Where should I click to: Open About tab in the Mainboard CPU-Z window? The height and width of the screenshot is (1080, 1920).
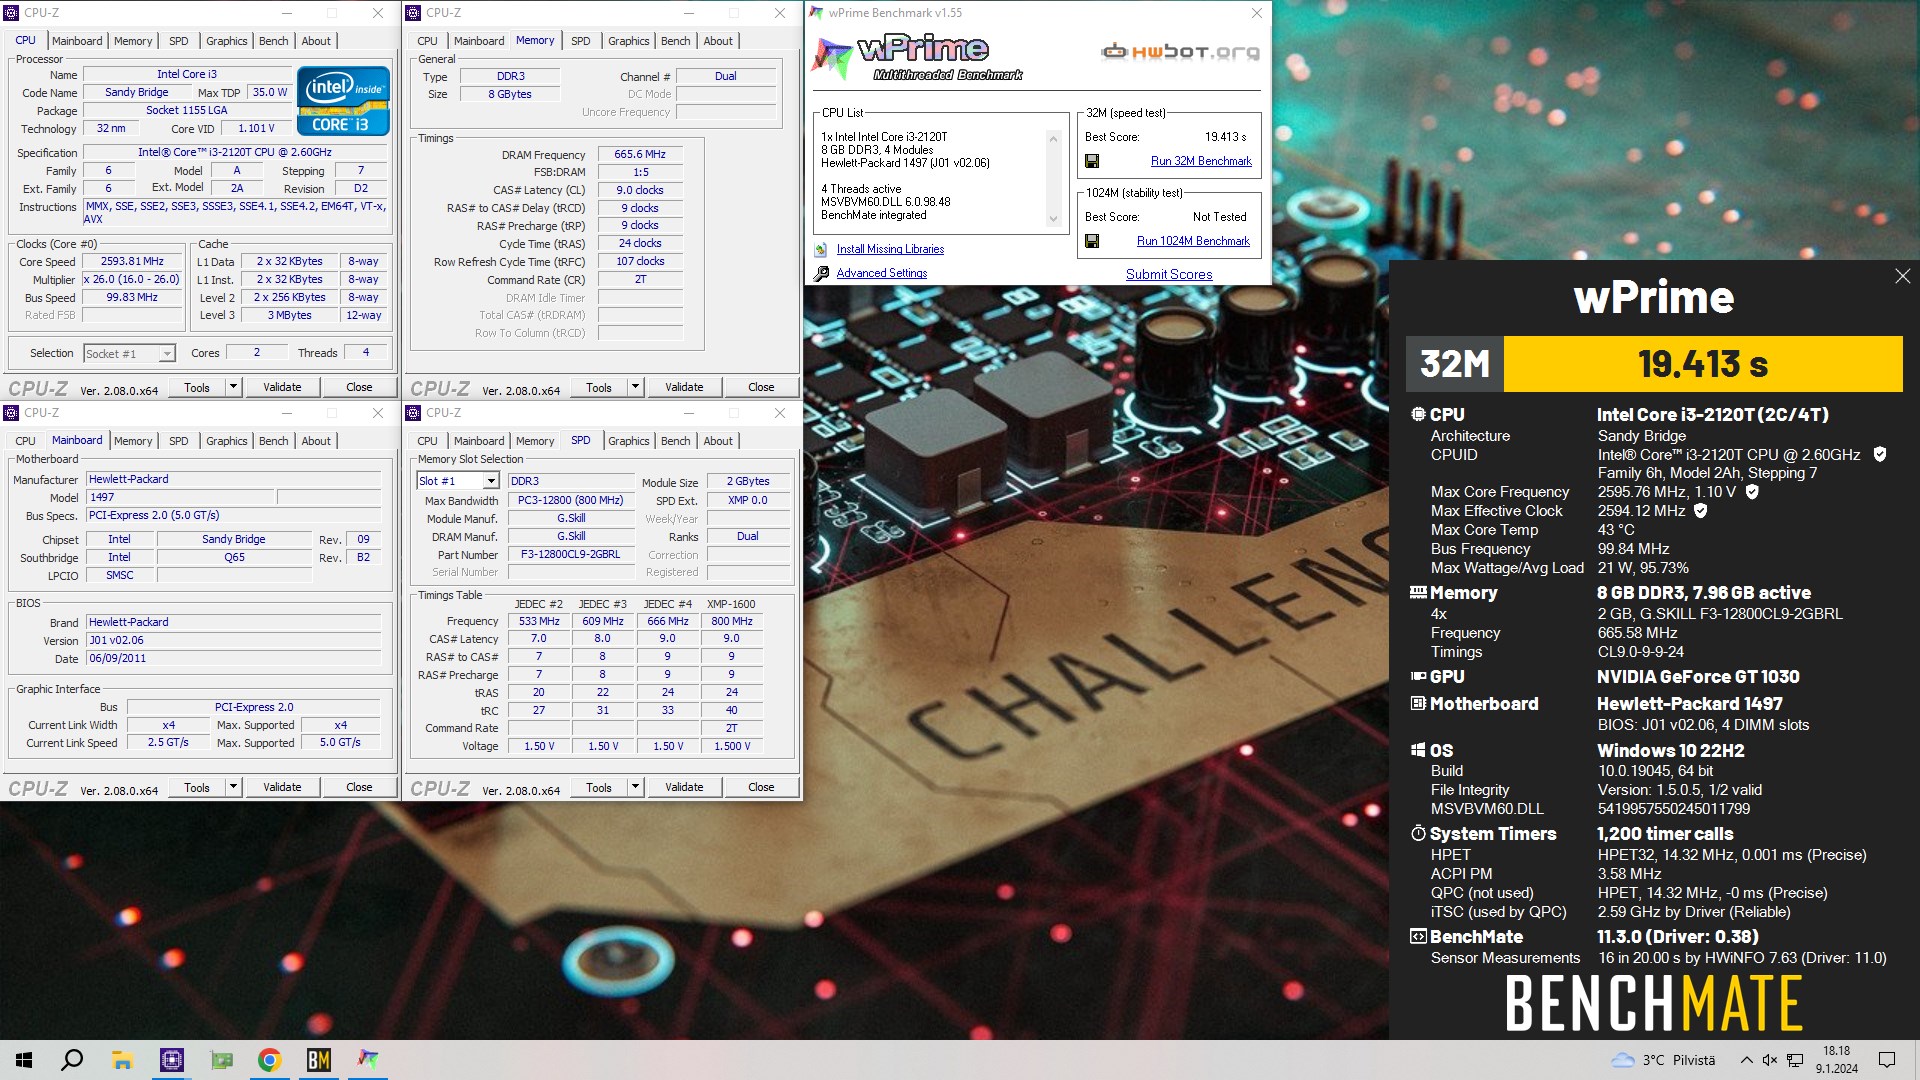(316, 441)
